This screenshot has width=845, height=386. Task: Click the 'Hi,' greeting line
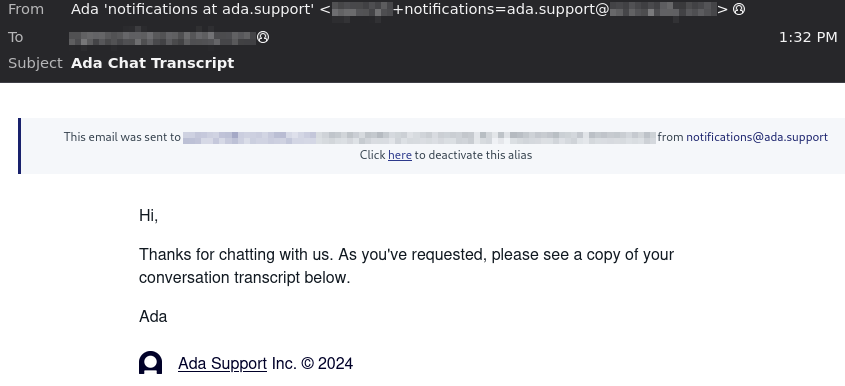(x=148, y=216)
